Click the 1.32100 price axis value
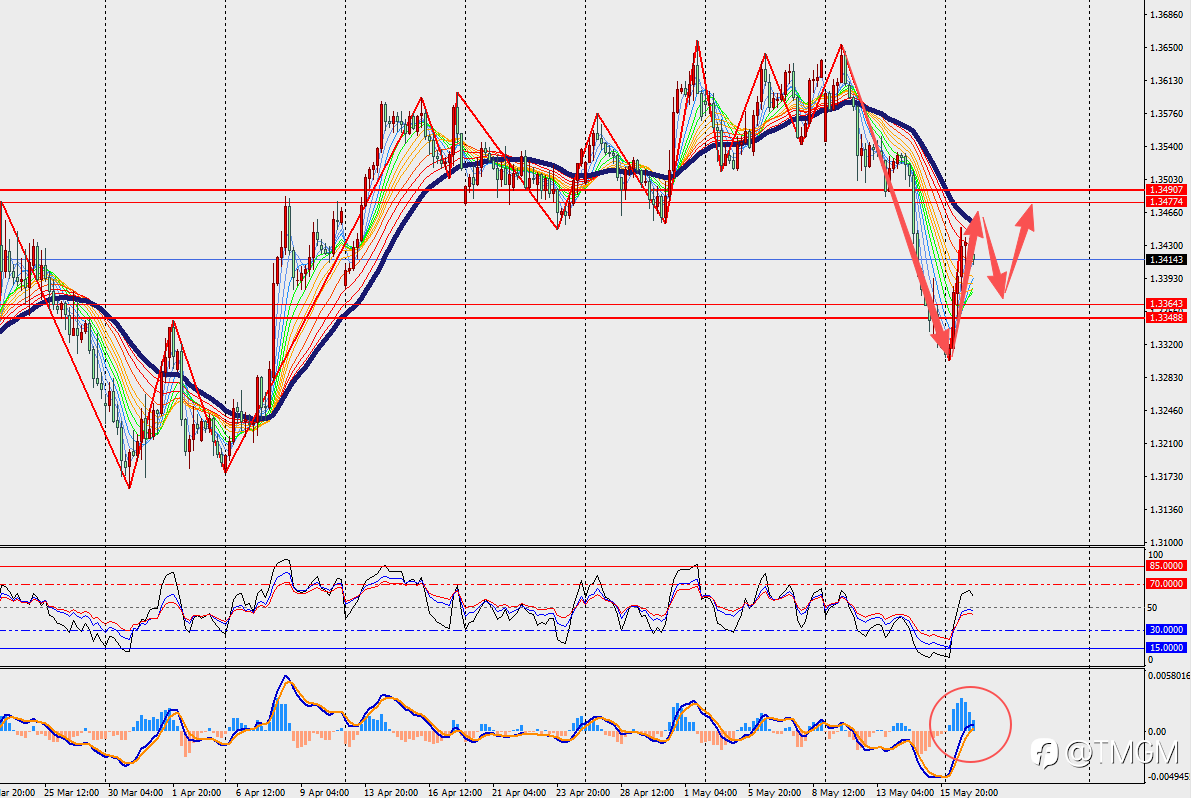 [x=1167, y=443]
